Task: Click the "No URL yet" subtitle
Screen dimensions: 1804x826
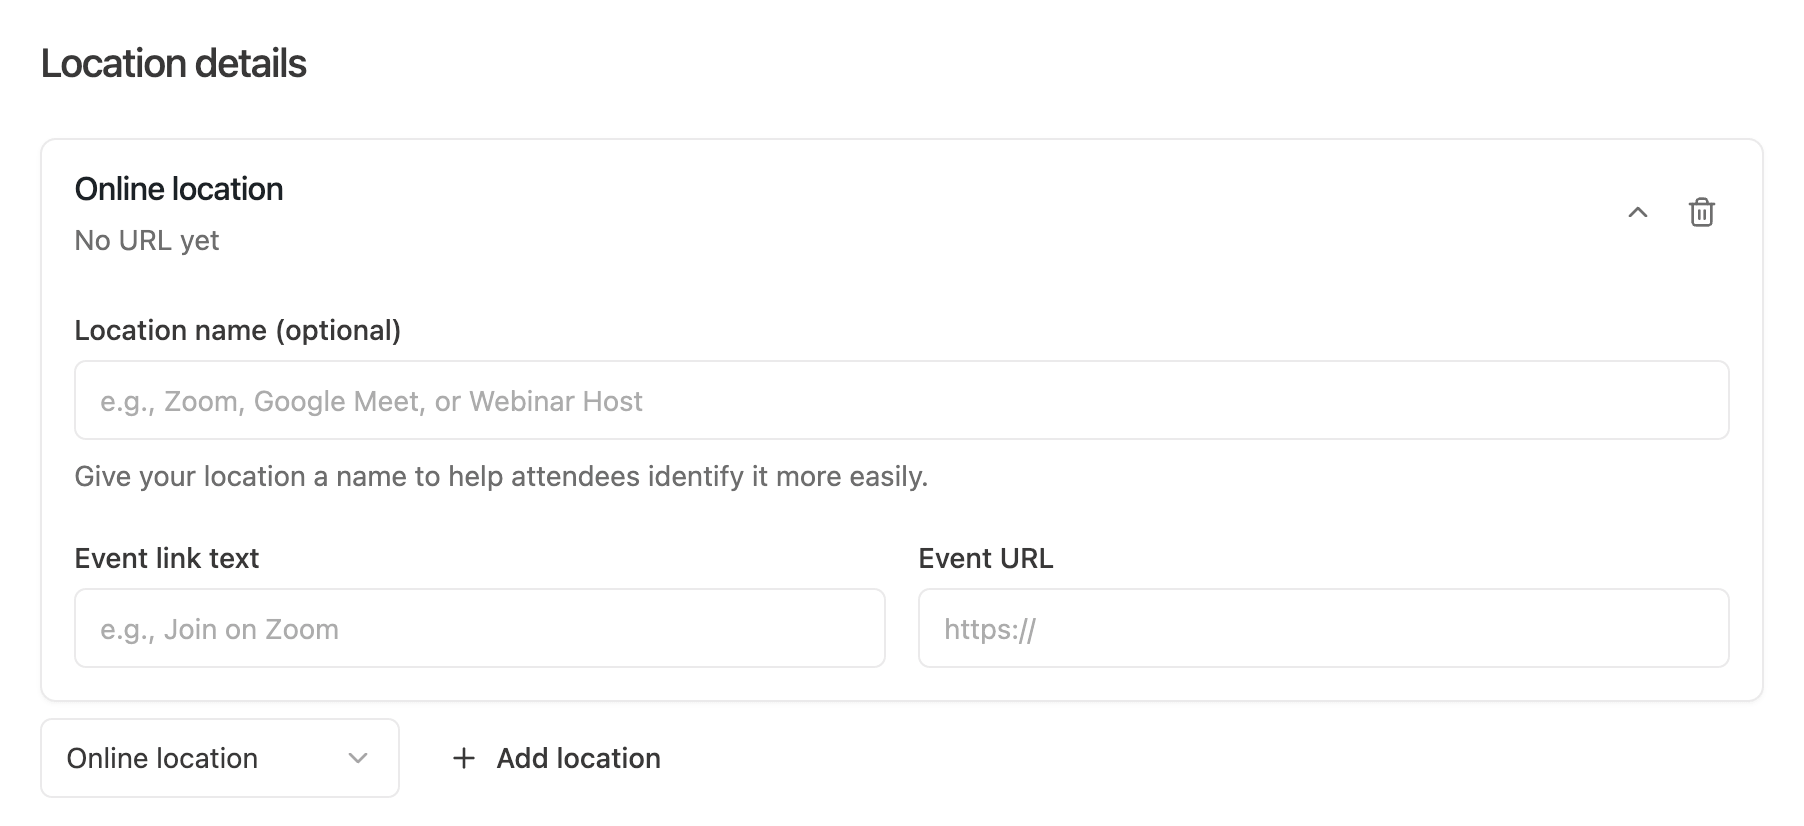Action: point(147,240)
